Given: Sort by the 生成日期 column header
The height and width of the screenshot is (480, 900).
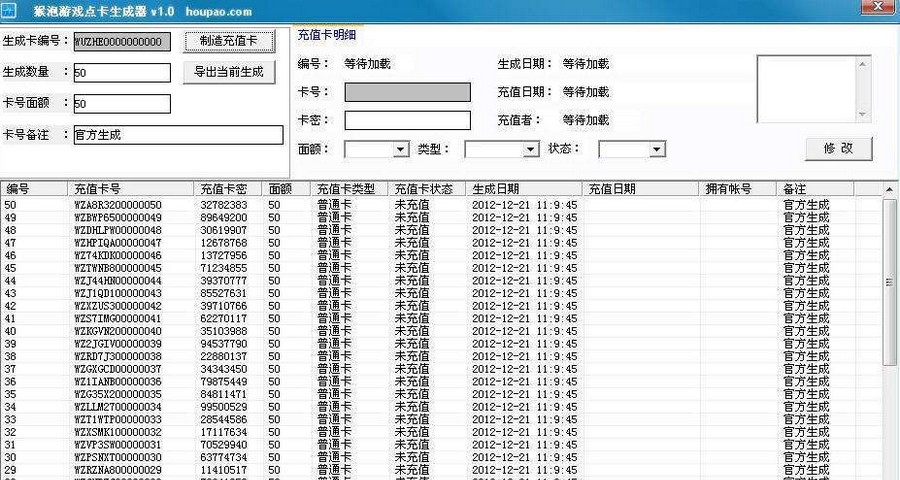Looking at the screenshot, I should [524, 189].
